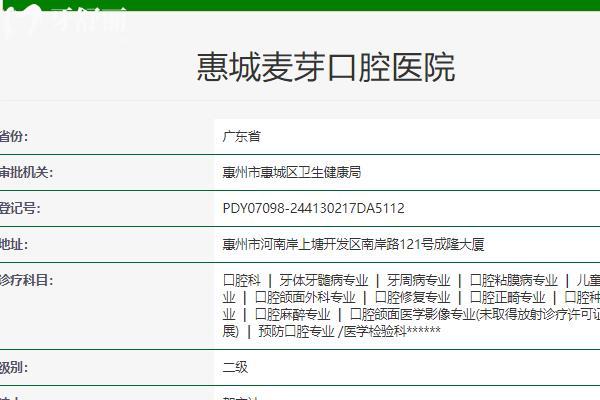Select the 口腔修复专业 entry
Screen dimensions: 600x400
click(412, 297)
